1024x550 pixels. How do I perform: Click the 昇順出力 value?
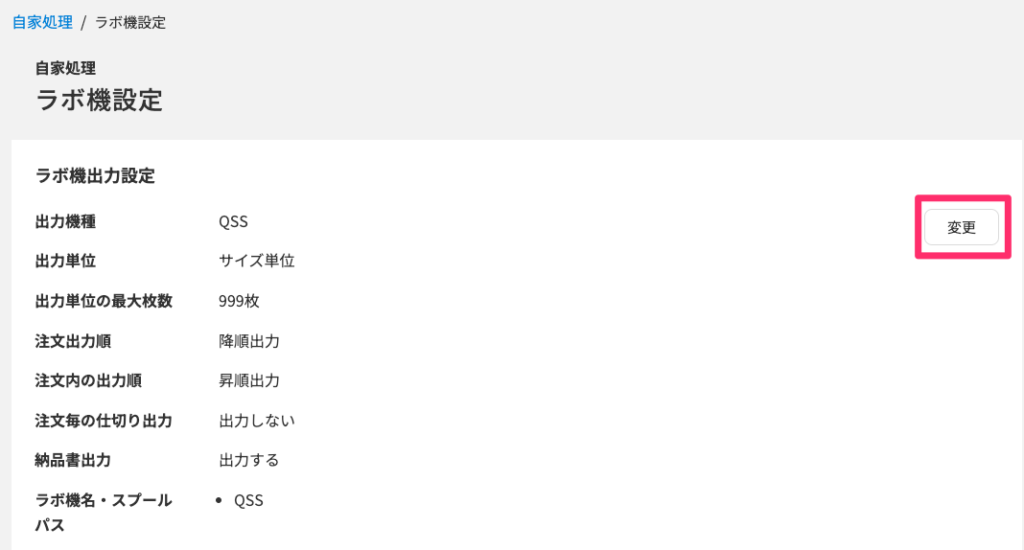click(x=249, y=380)
